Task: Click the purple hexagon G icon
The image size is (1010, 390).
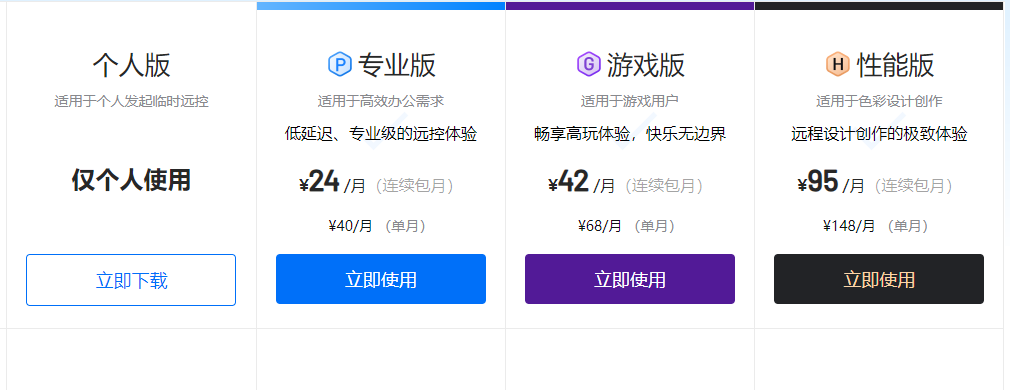Action: coord(588,64)
